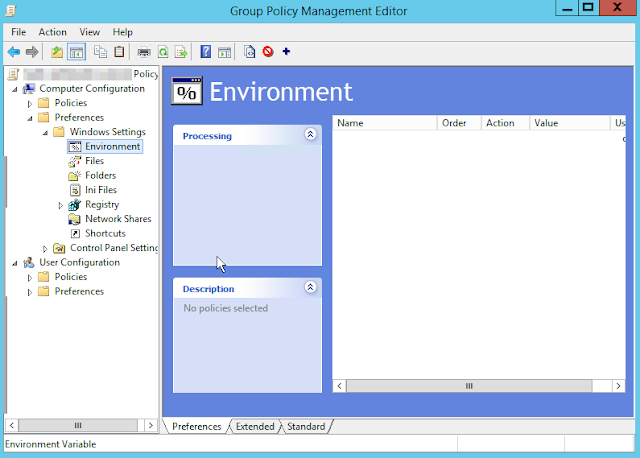Click the Network Shares tree icon

point(74,219)
